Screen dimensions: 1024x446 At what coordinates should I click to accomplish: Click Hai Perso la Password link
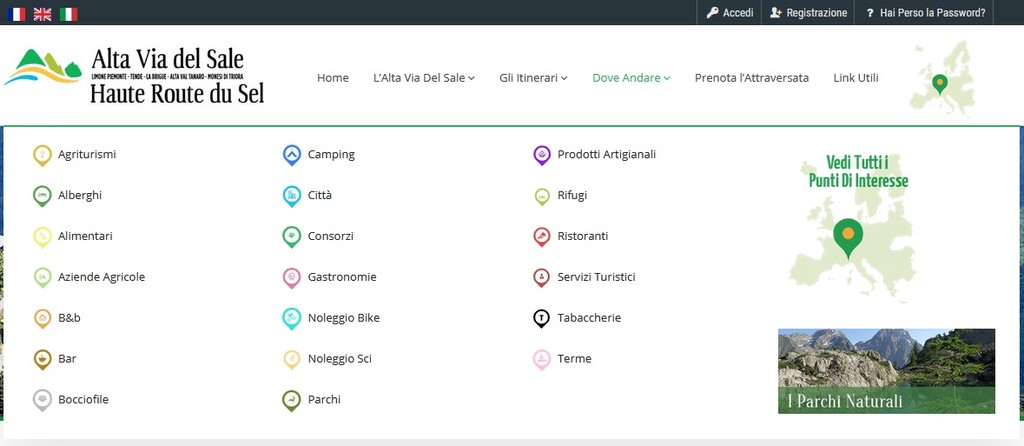(925, 13)
